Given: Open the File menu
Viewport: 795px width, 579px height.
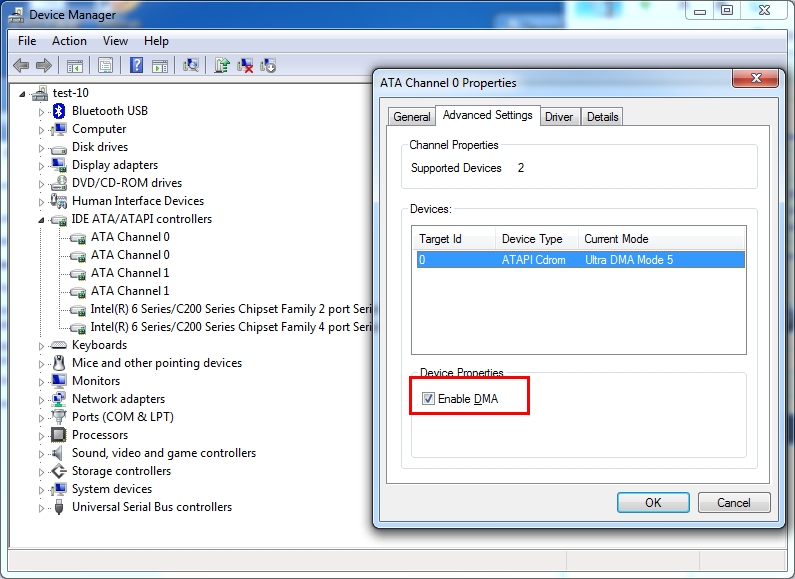Looking at the screenshot, I should (27, 41).
